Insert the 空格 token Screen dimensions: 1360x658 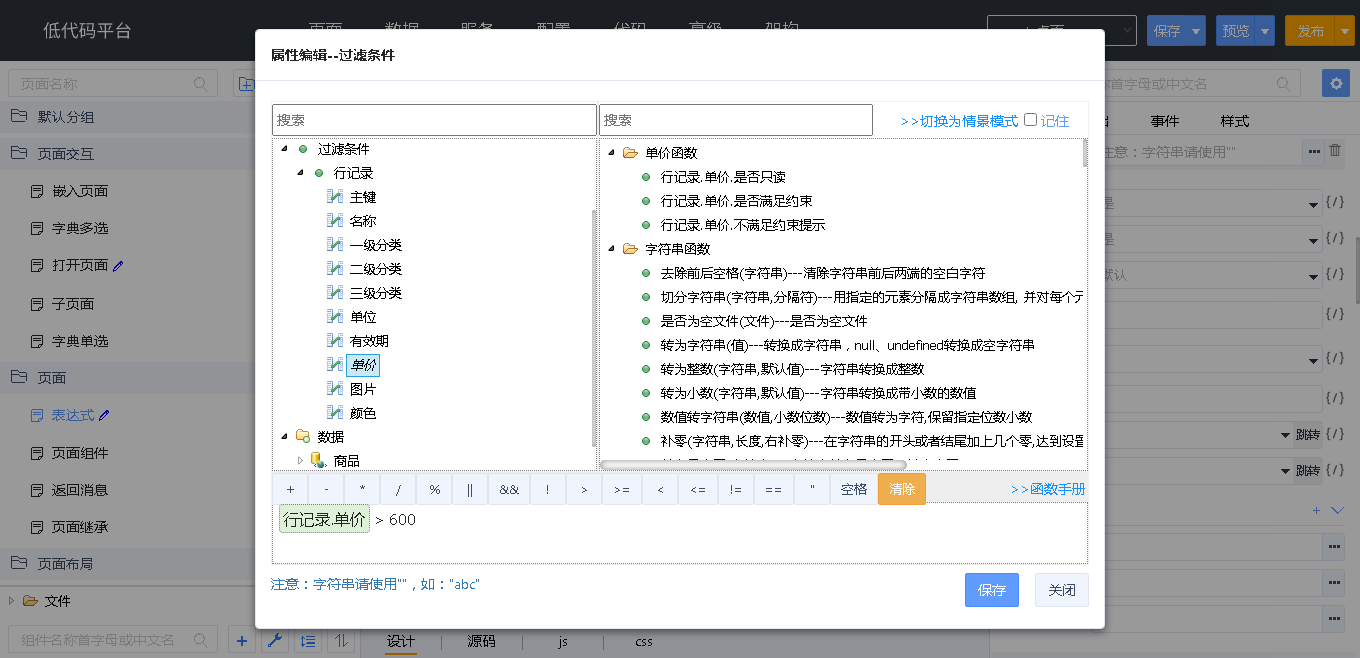pyautogui.click(x=854, y=489)
